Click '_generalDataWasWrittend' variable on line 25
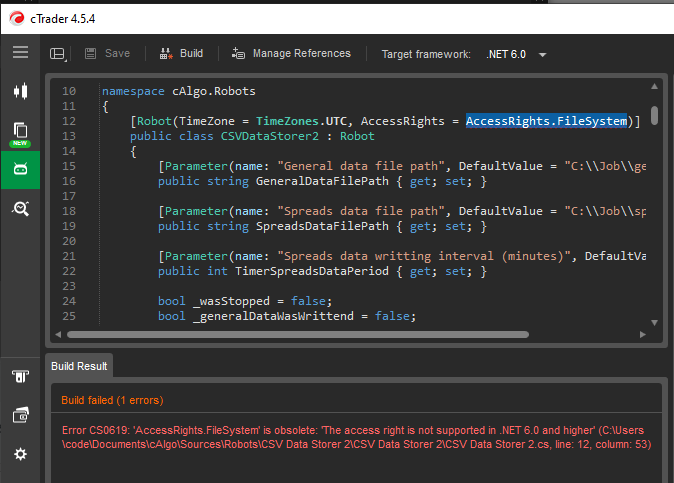 [273, 316]
